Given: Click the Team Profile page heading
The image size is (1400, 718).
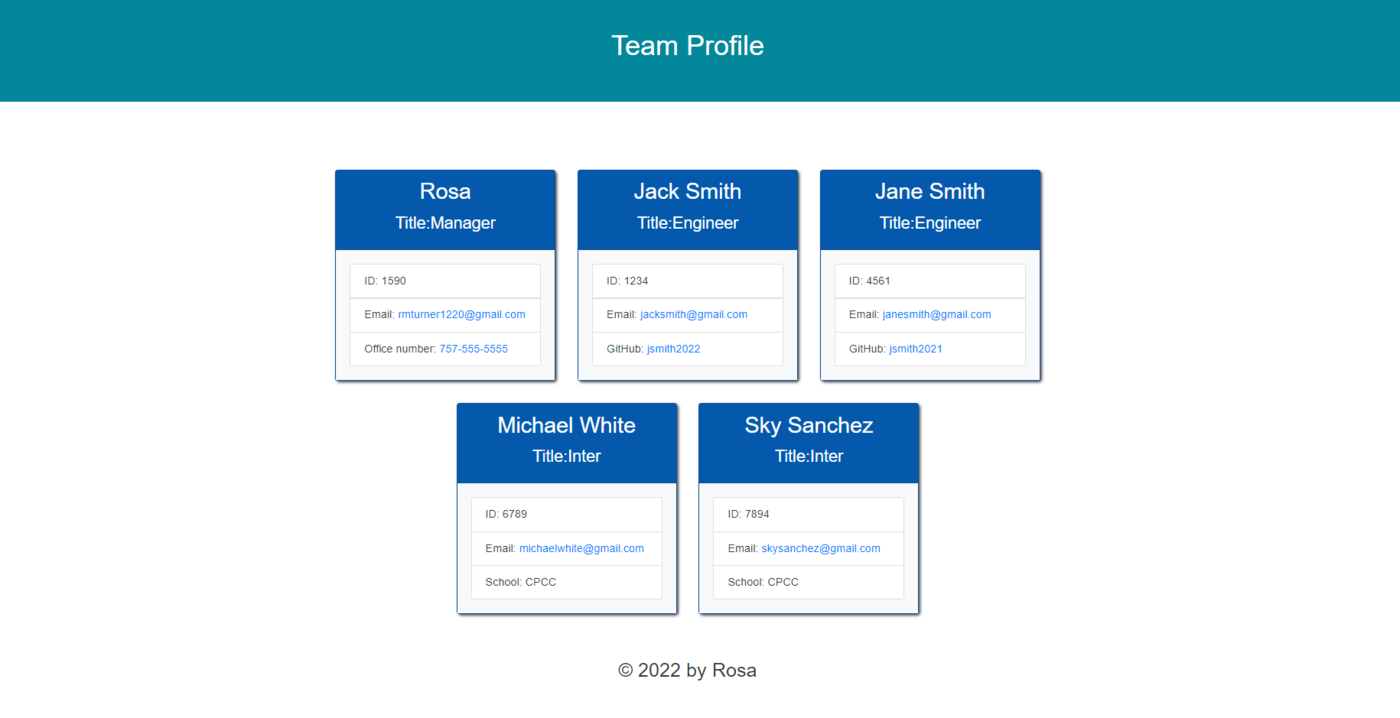Looking at the screenshot, I should click(687, 45).
